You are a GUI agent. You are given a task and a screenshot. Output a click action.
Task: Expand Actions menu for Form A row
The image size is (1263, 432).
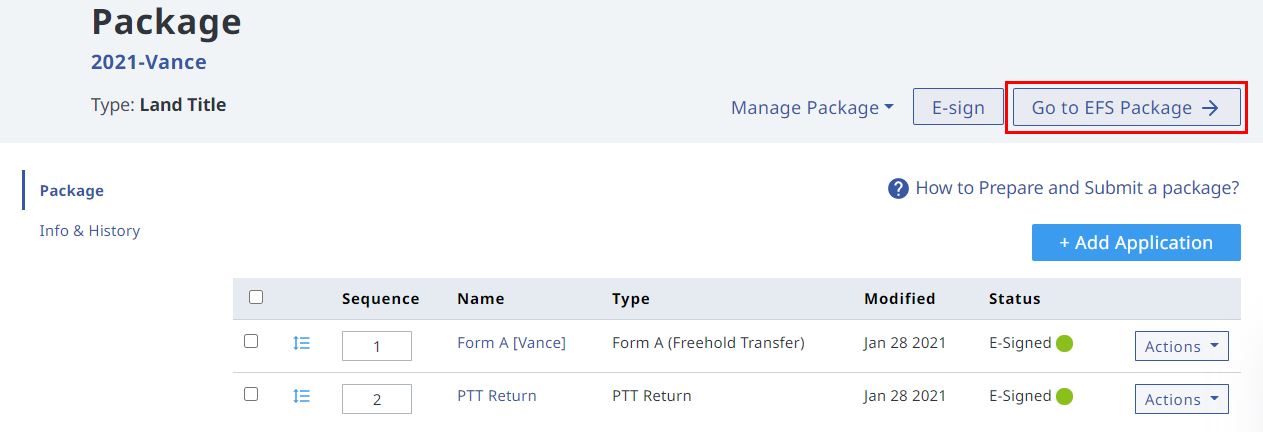coord(1182,346)
